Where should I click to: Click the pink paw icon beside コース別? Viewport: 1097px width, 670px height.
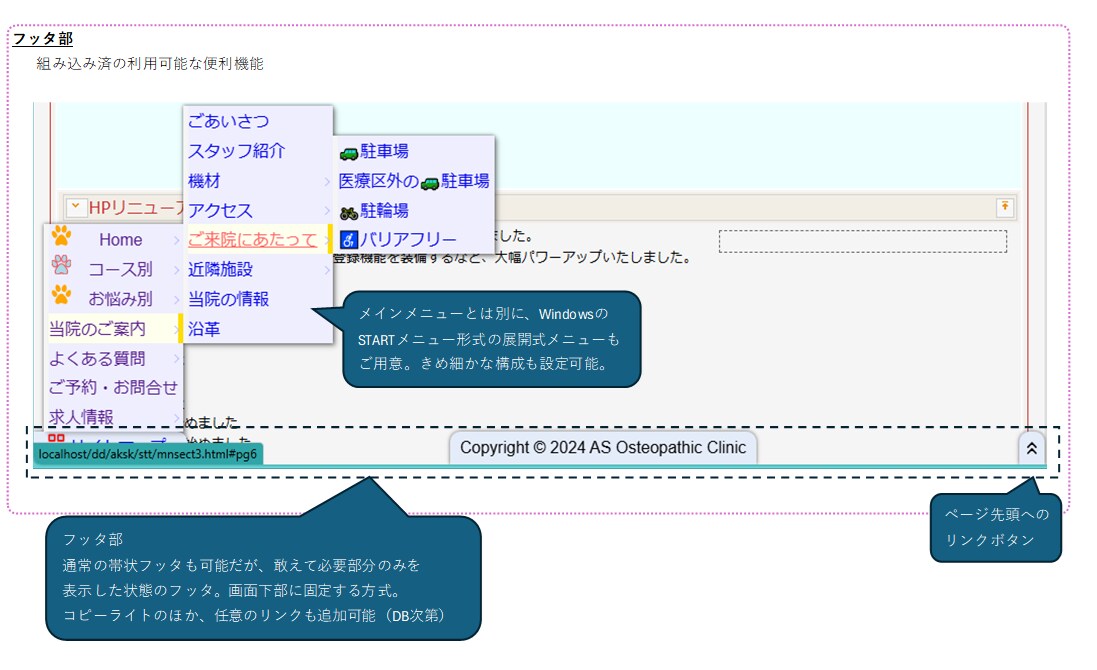click(x=62, y=264)
